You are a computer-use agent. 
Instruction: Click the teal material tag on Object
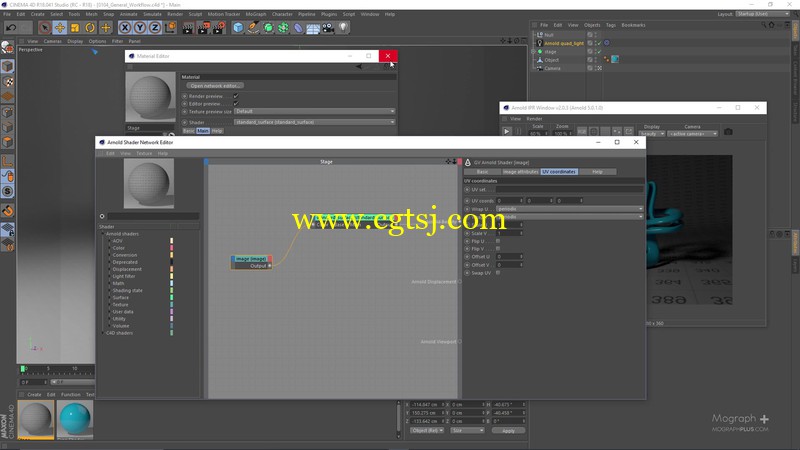[x=615, y=60]
